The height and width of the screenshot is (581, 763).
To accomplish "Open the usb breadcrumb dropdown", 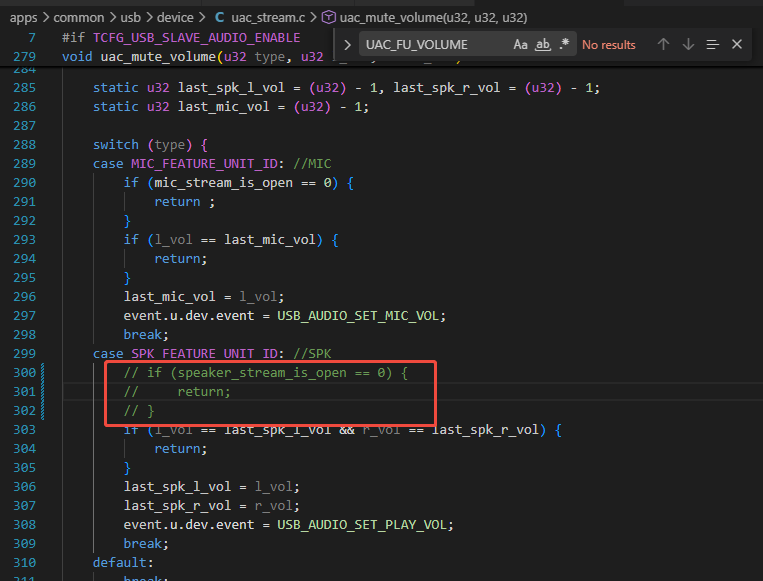I will pos(130,18).
